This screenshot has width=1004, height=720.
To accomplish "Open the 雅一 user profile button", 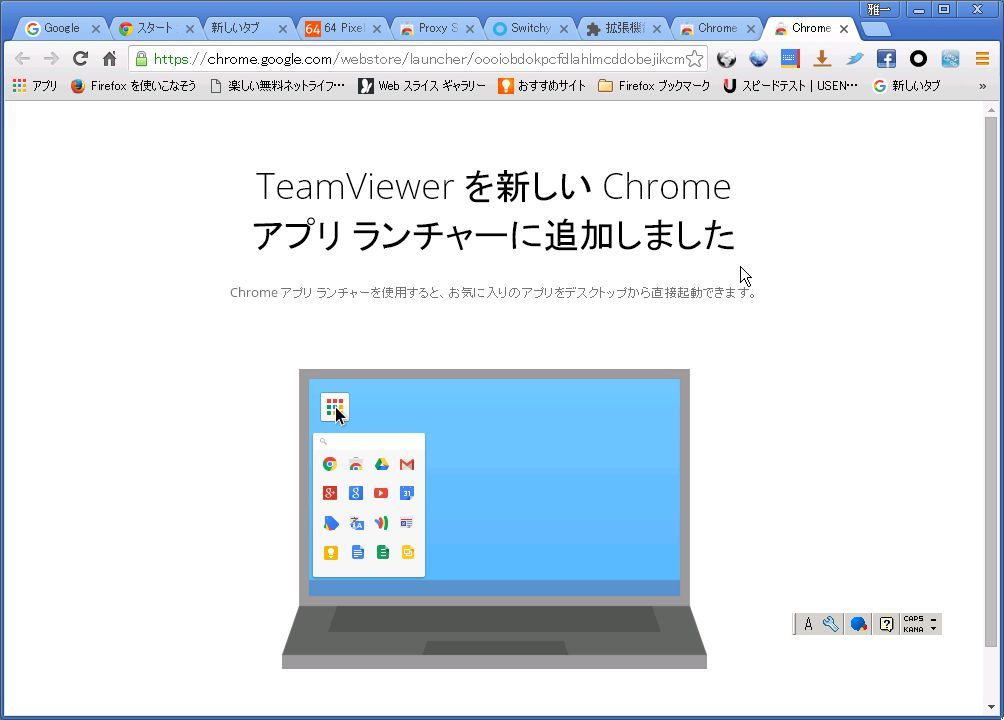I will tap(878, 9).
